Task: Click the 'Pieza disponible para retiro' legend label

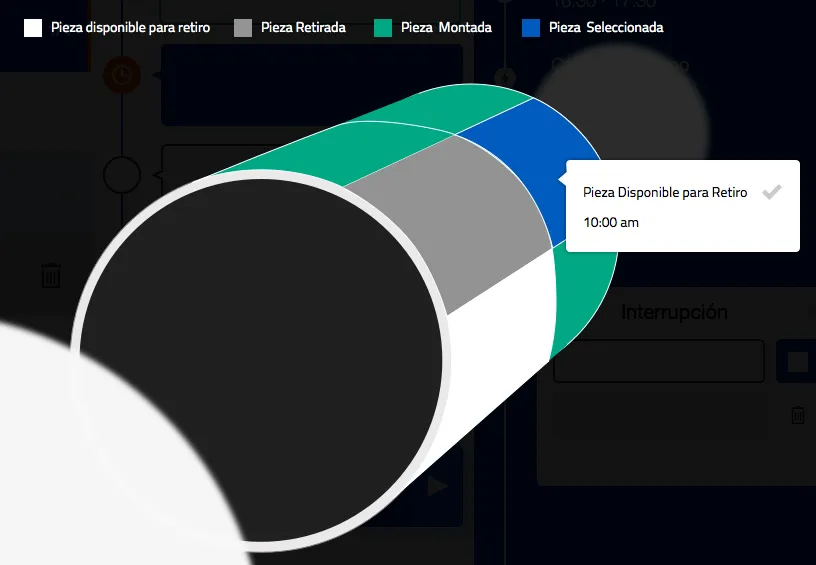Action: coord(131,28)
